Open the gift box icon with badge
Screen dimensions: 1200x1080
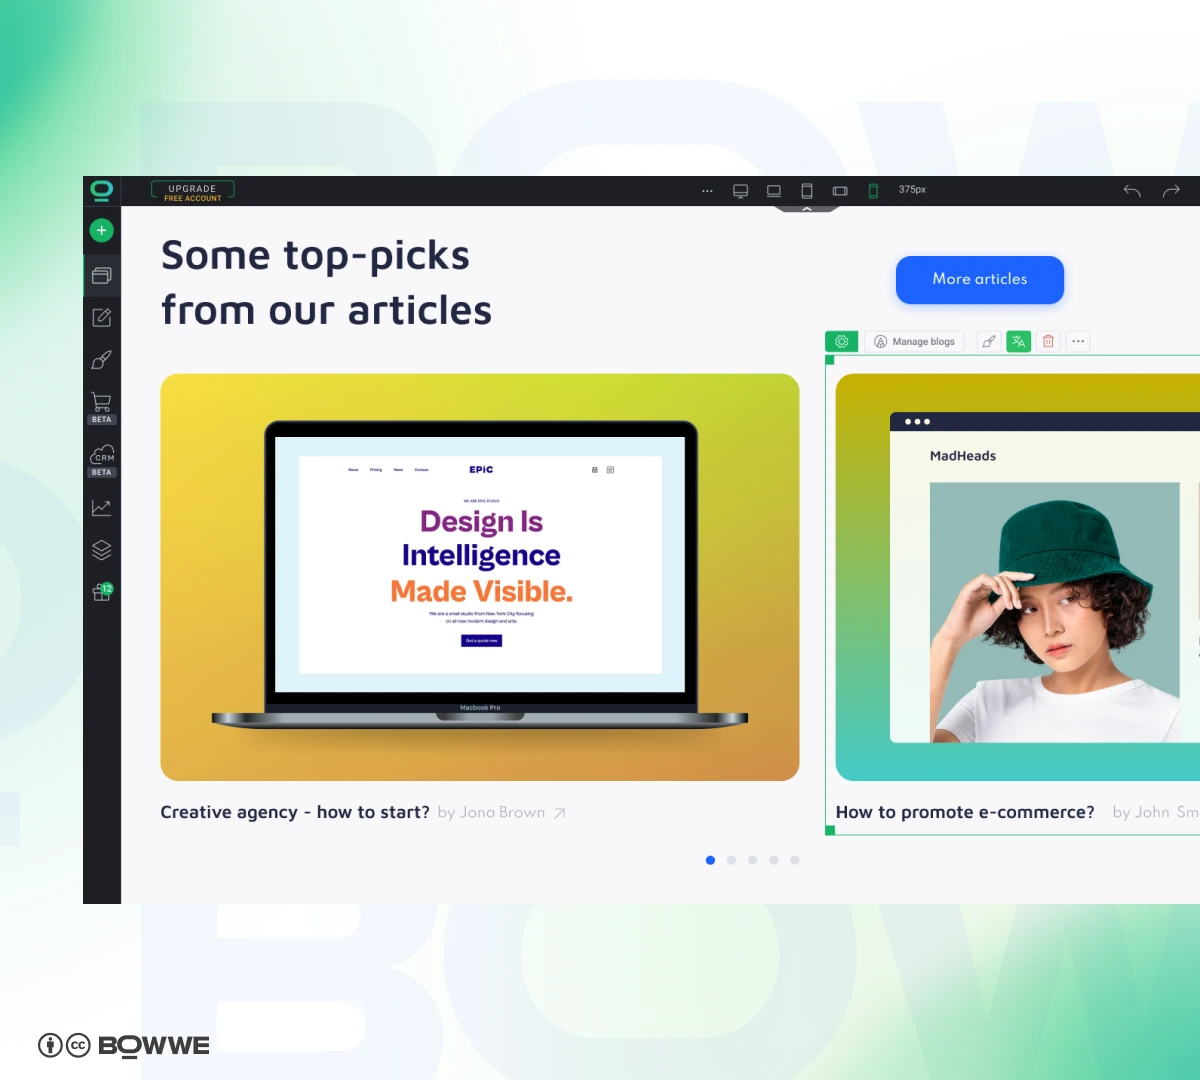[102, 592]
